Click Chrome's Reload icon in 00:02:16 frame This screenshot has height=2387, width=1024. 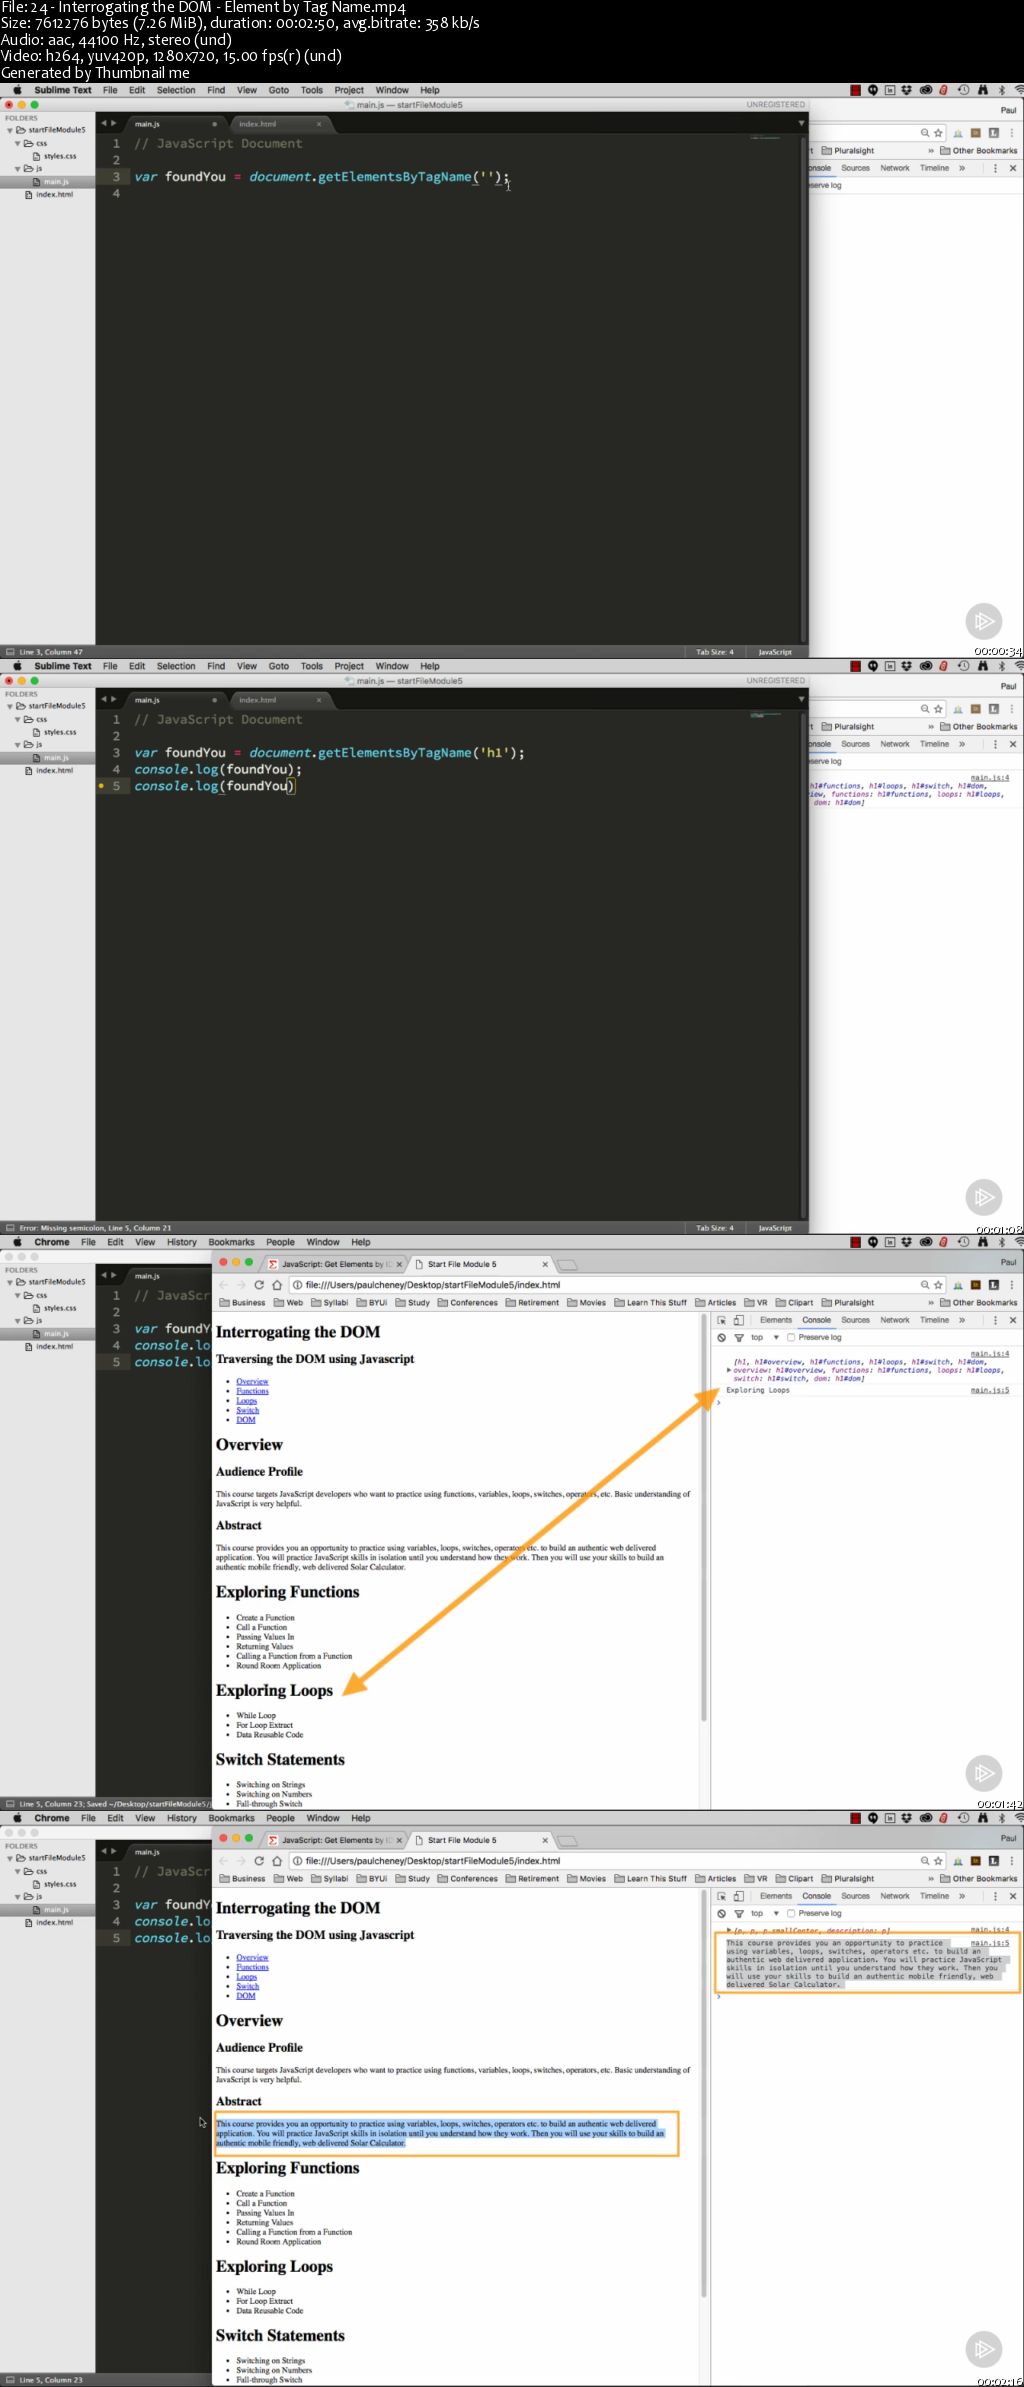pyautogui.click(x=259, y=1861)
